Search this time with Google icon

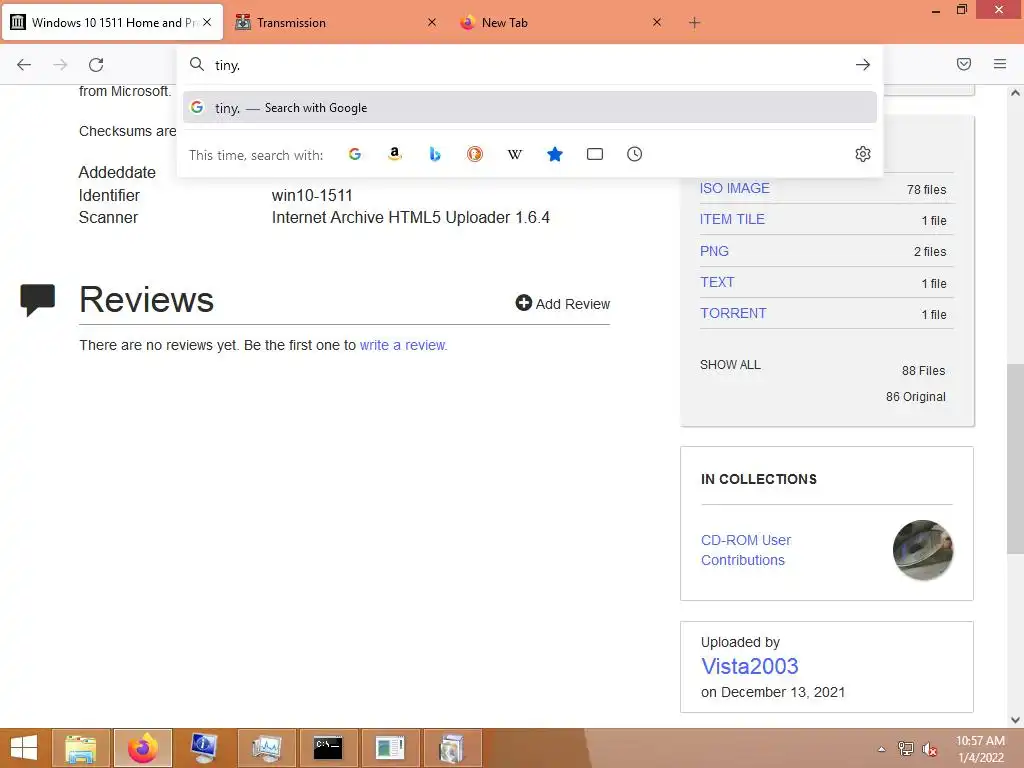(x=355, y=154)
